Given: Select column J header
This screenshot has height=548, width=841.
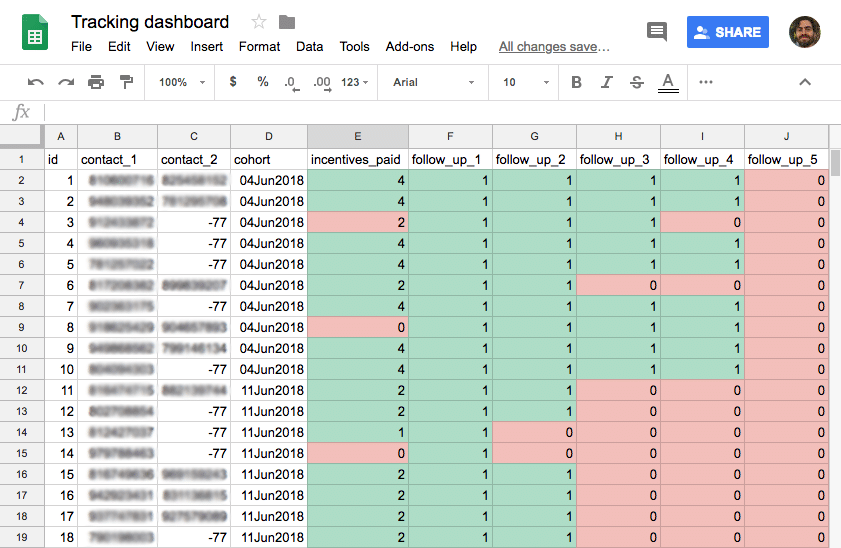Looking at the screenshot, I should point(786,136).
